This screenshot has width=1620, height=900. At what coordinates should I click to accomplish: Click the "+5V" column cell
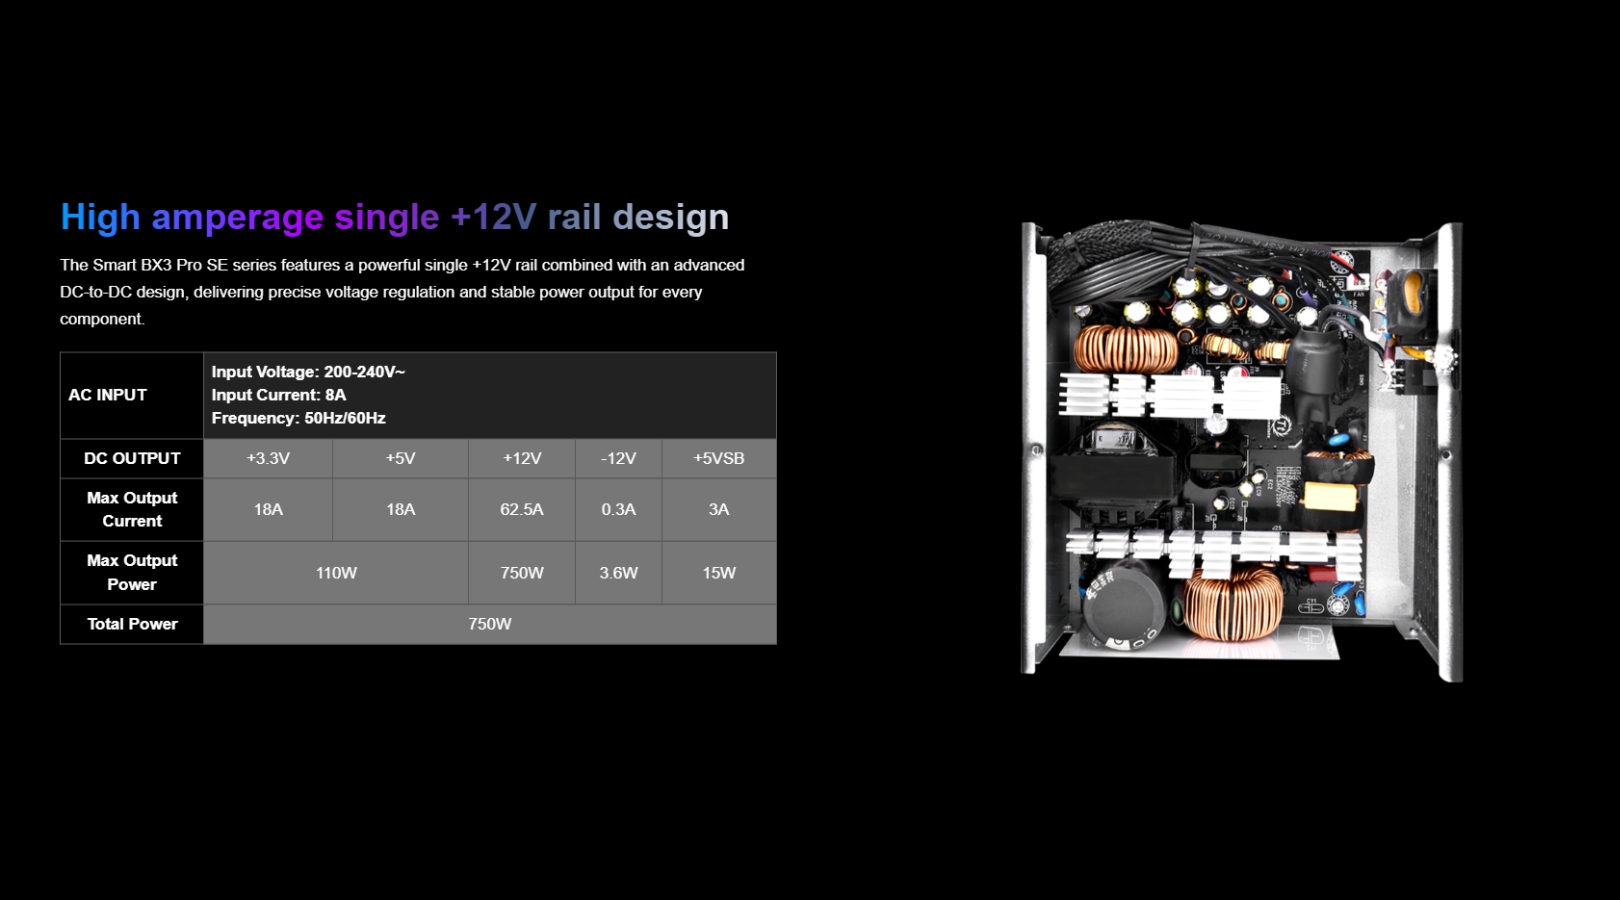(x=400, y=458)
